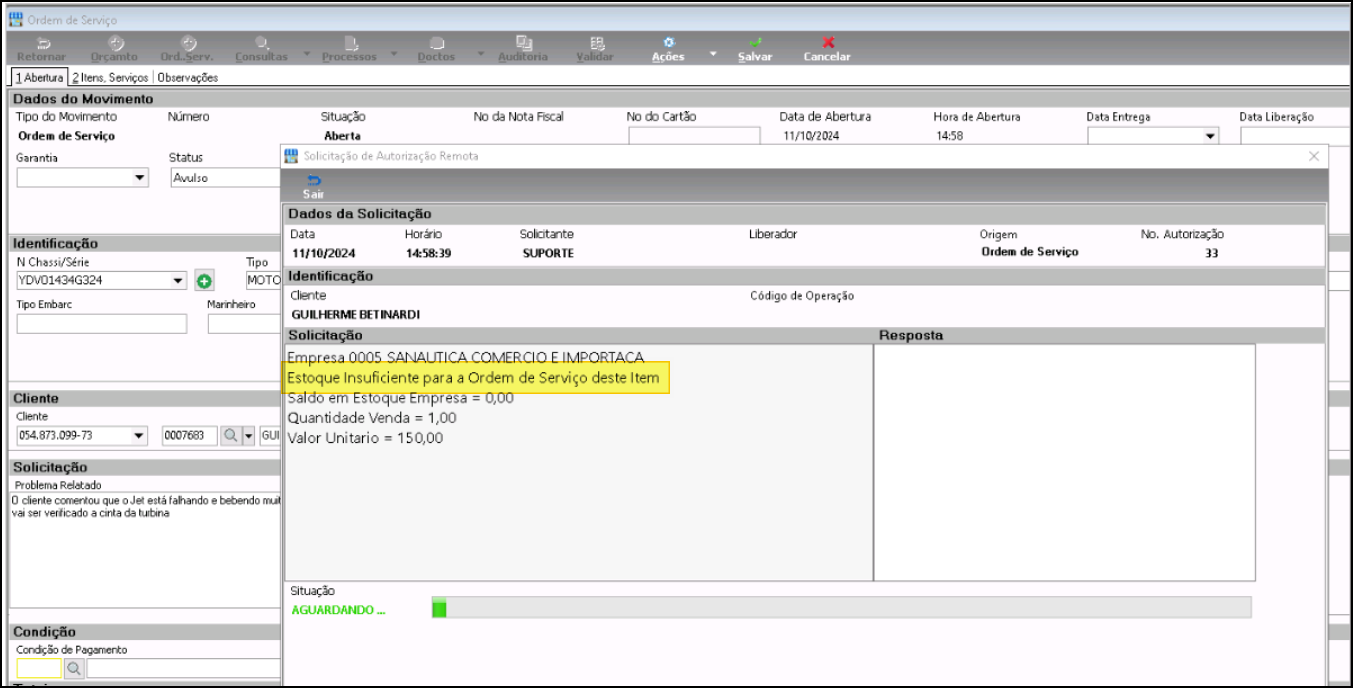The image size is (1353, 688).
Task: Expand the Ações dropdown arrow
Action: pyautogui.click(x=713, y=54)
